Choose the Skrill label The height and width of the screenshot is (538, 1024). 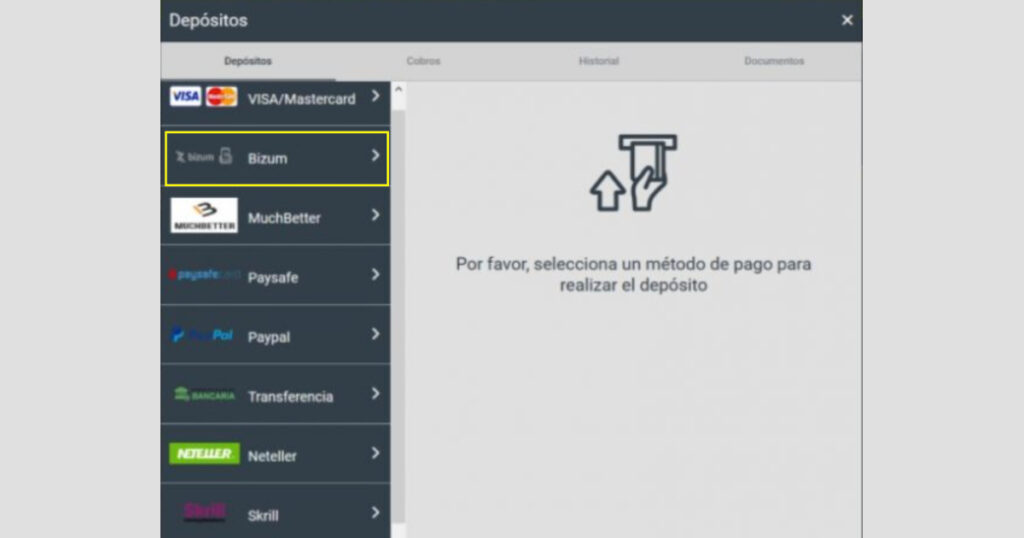[263, 515]
